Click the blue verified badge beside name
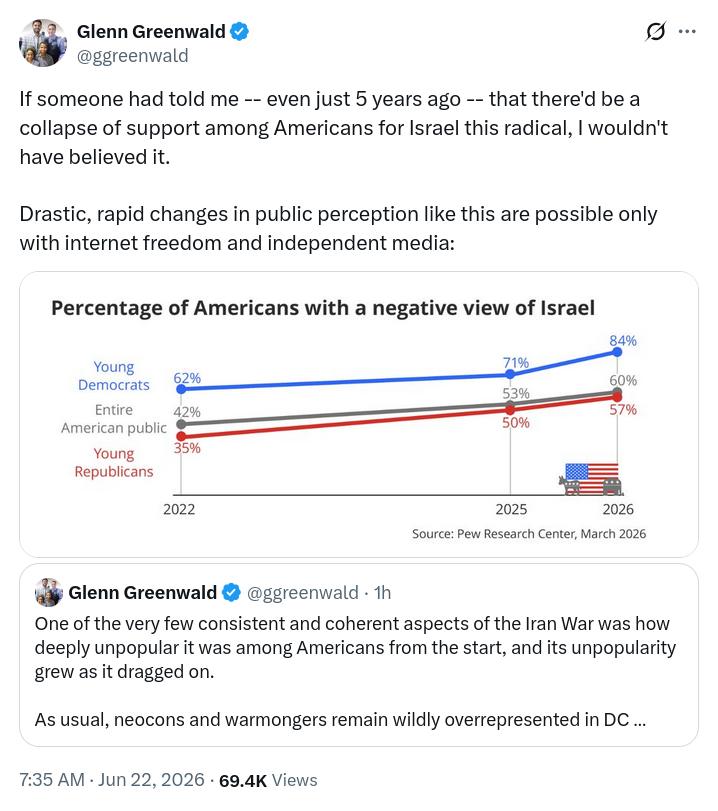The image size is (718, 811). click(x=239, y=32)
